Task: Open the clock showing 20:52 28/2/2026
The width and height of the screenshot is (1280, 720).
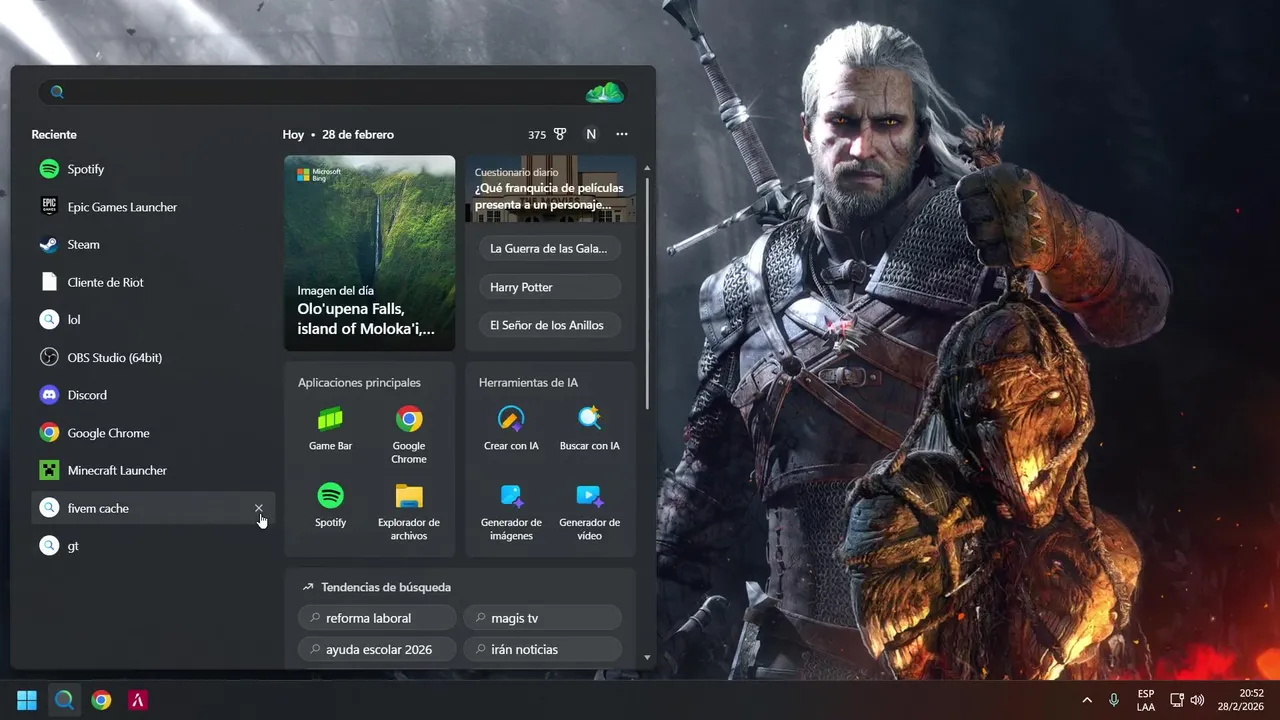Action: (1241, 700)
